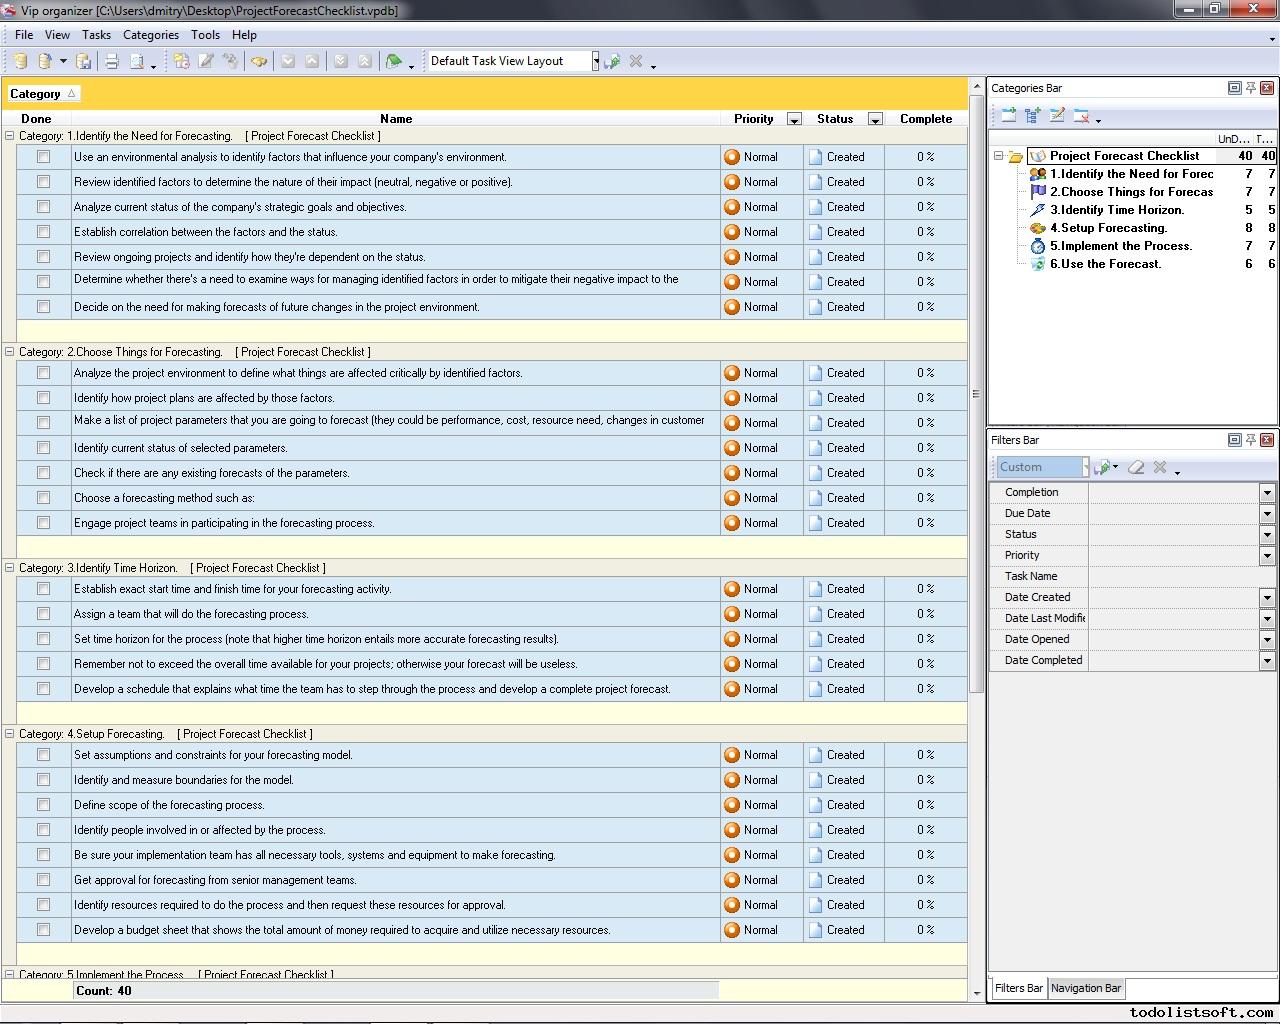
Task: Open the Categories menu
Action: [x=150, y=35]
